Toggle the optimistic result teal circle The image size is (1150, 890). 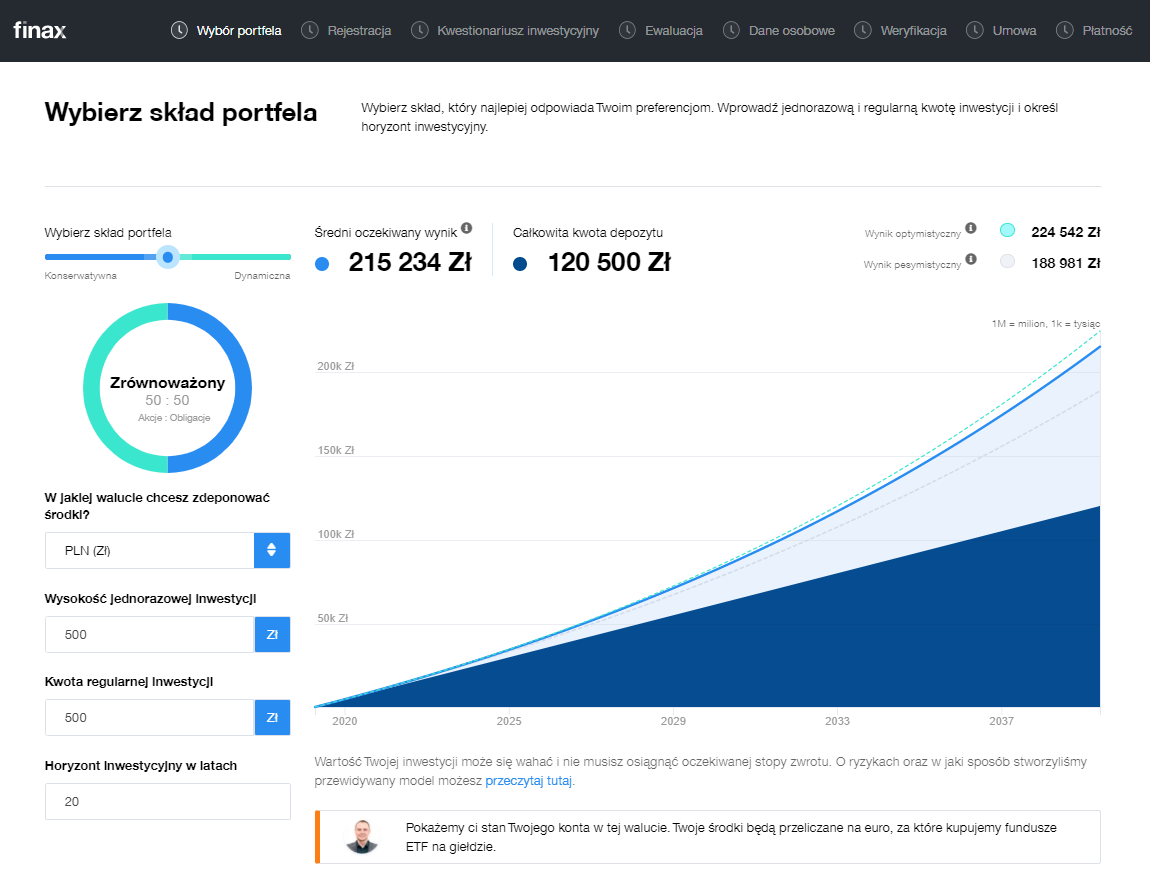(1007, 230)
